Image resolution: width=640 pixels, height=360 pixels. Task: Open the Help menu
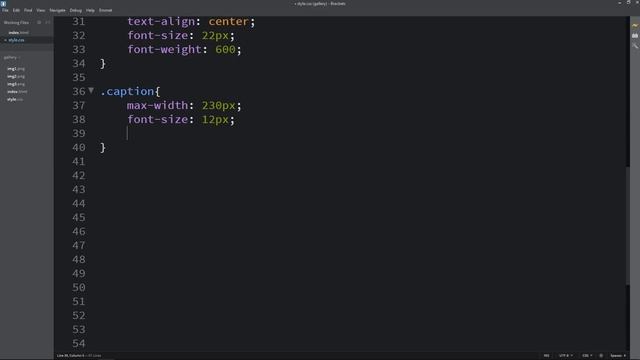90,10
